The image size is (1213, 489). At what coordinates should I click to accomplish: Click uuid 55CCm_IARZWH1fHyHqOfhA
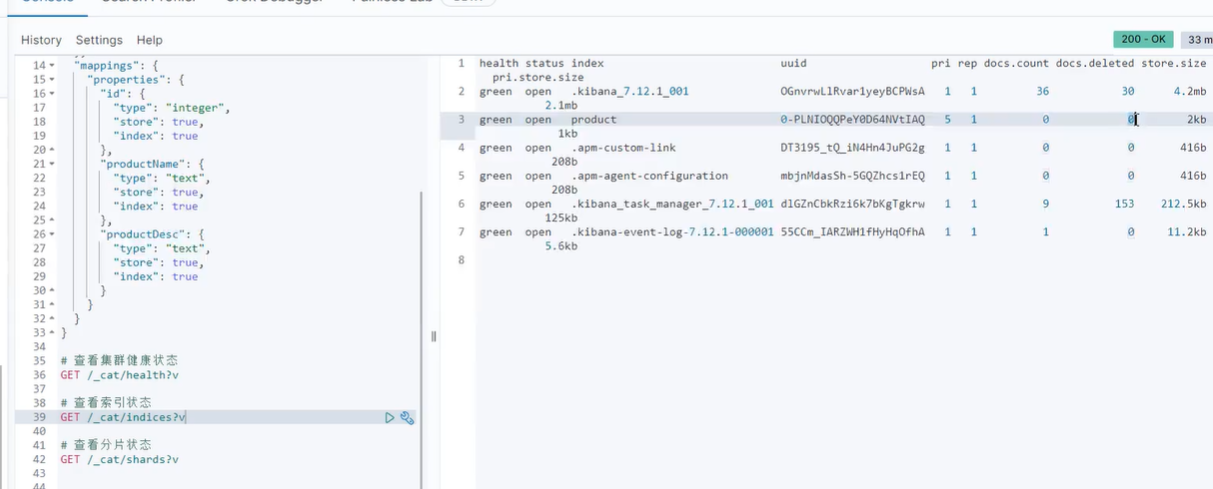(852, 231)
